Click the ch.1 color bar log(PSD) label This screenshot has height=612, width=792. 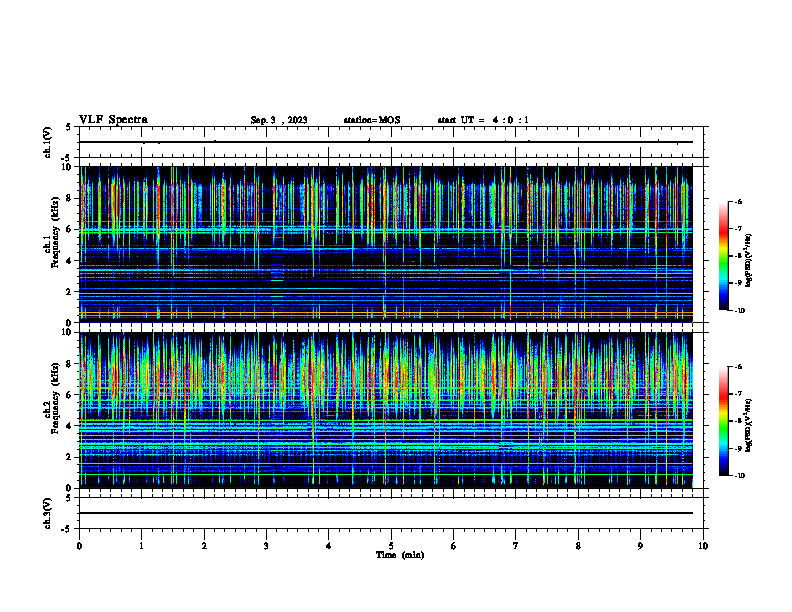749,260
